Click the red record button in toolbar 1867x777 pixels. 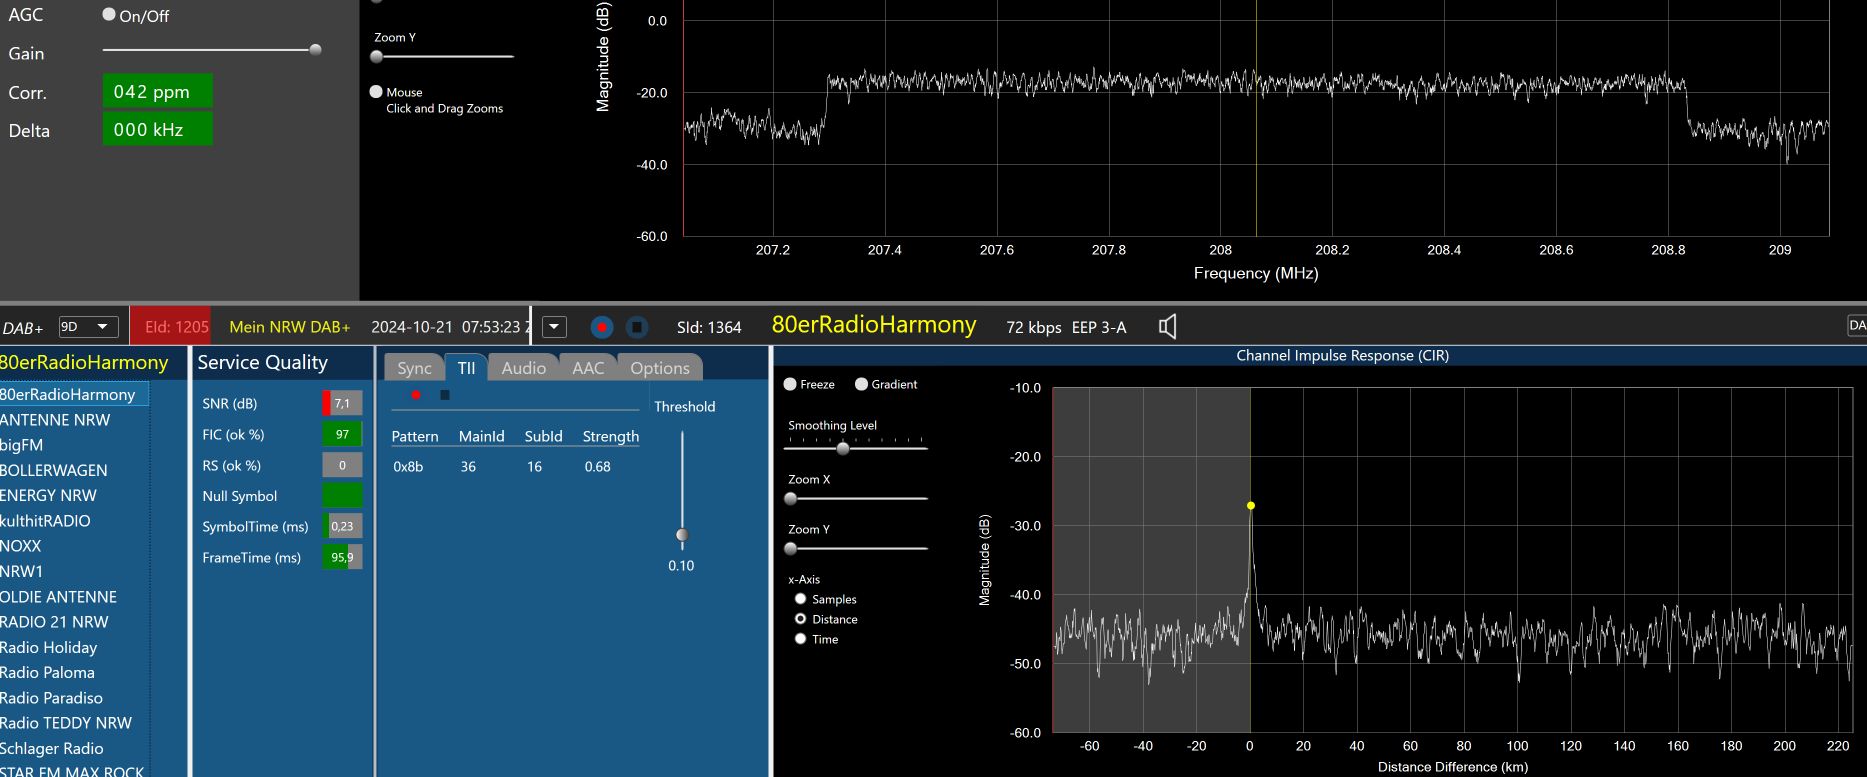(x=601, y=327)
